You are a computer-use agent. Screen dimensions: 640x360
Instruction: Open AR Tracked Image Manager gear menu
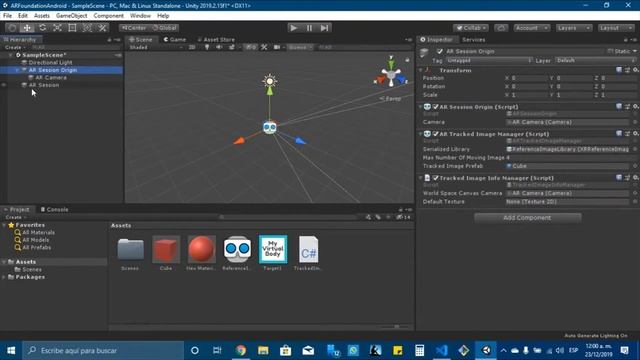[636, 133]
